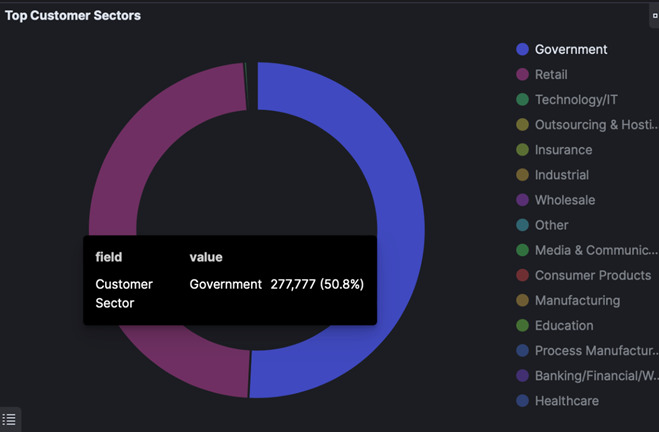
Task: Toggle the Healthcare legend label
Action: tap(566, 401)
